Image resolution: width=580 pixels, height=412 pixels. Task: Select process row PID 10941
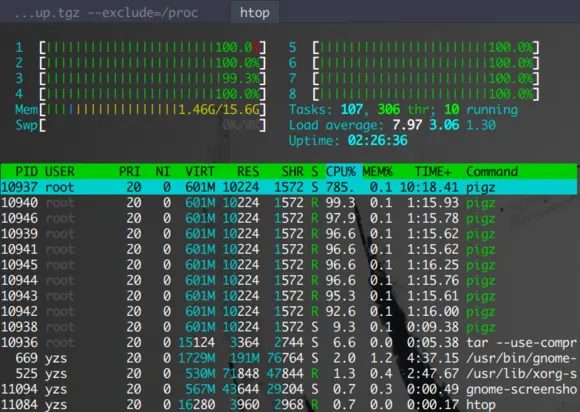click(x=289, y=249)
